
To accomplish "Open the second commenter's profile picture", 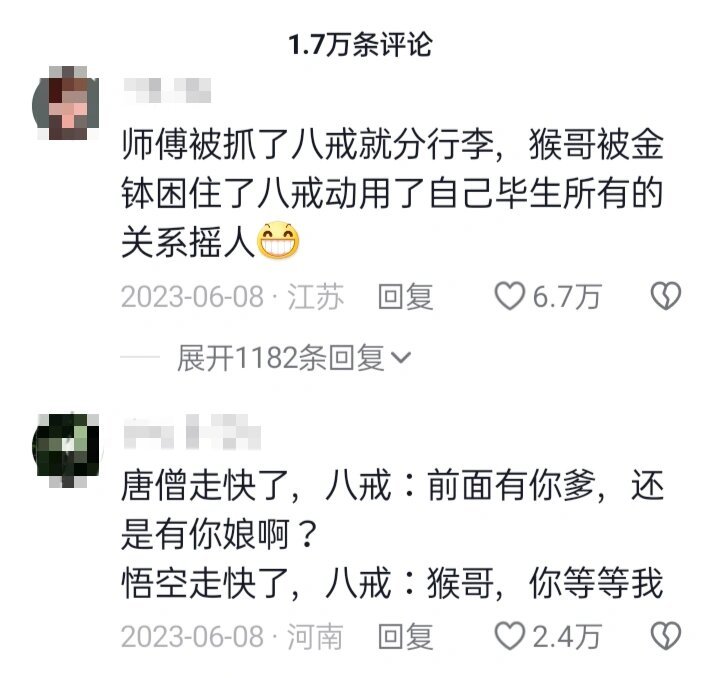I will pos(66,450).
